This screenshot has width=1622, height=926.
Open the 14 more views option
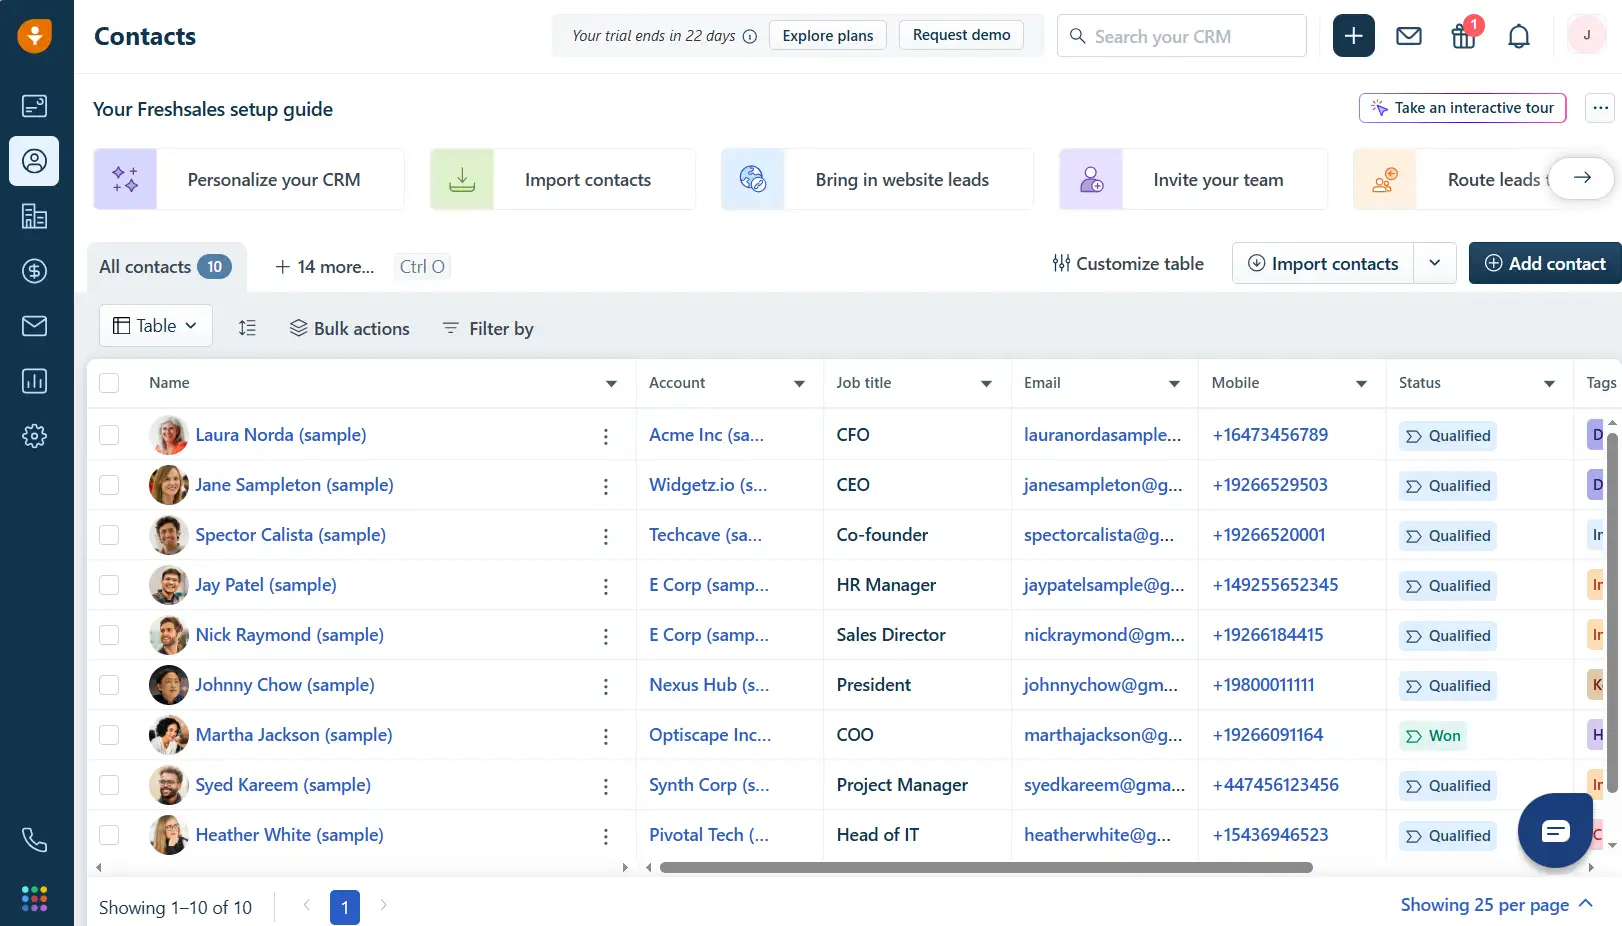click(x=324, y=267)
